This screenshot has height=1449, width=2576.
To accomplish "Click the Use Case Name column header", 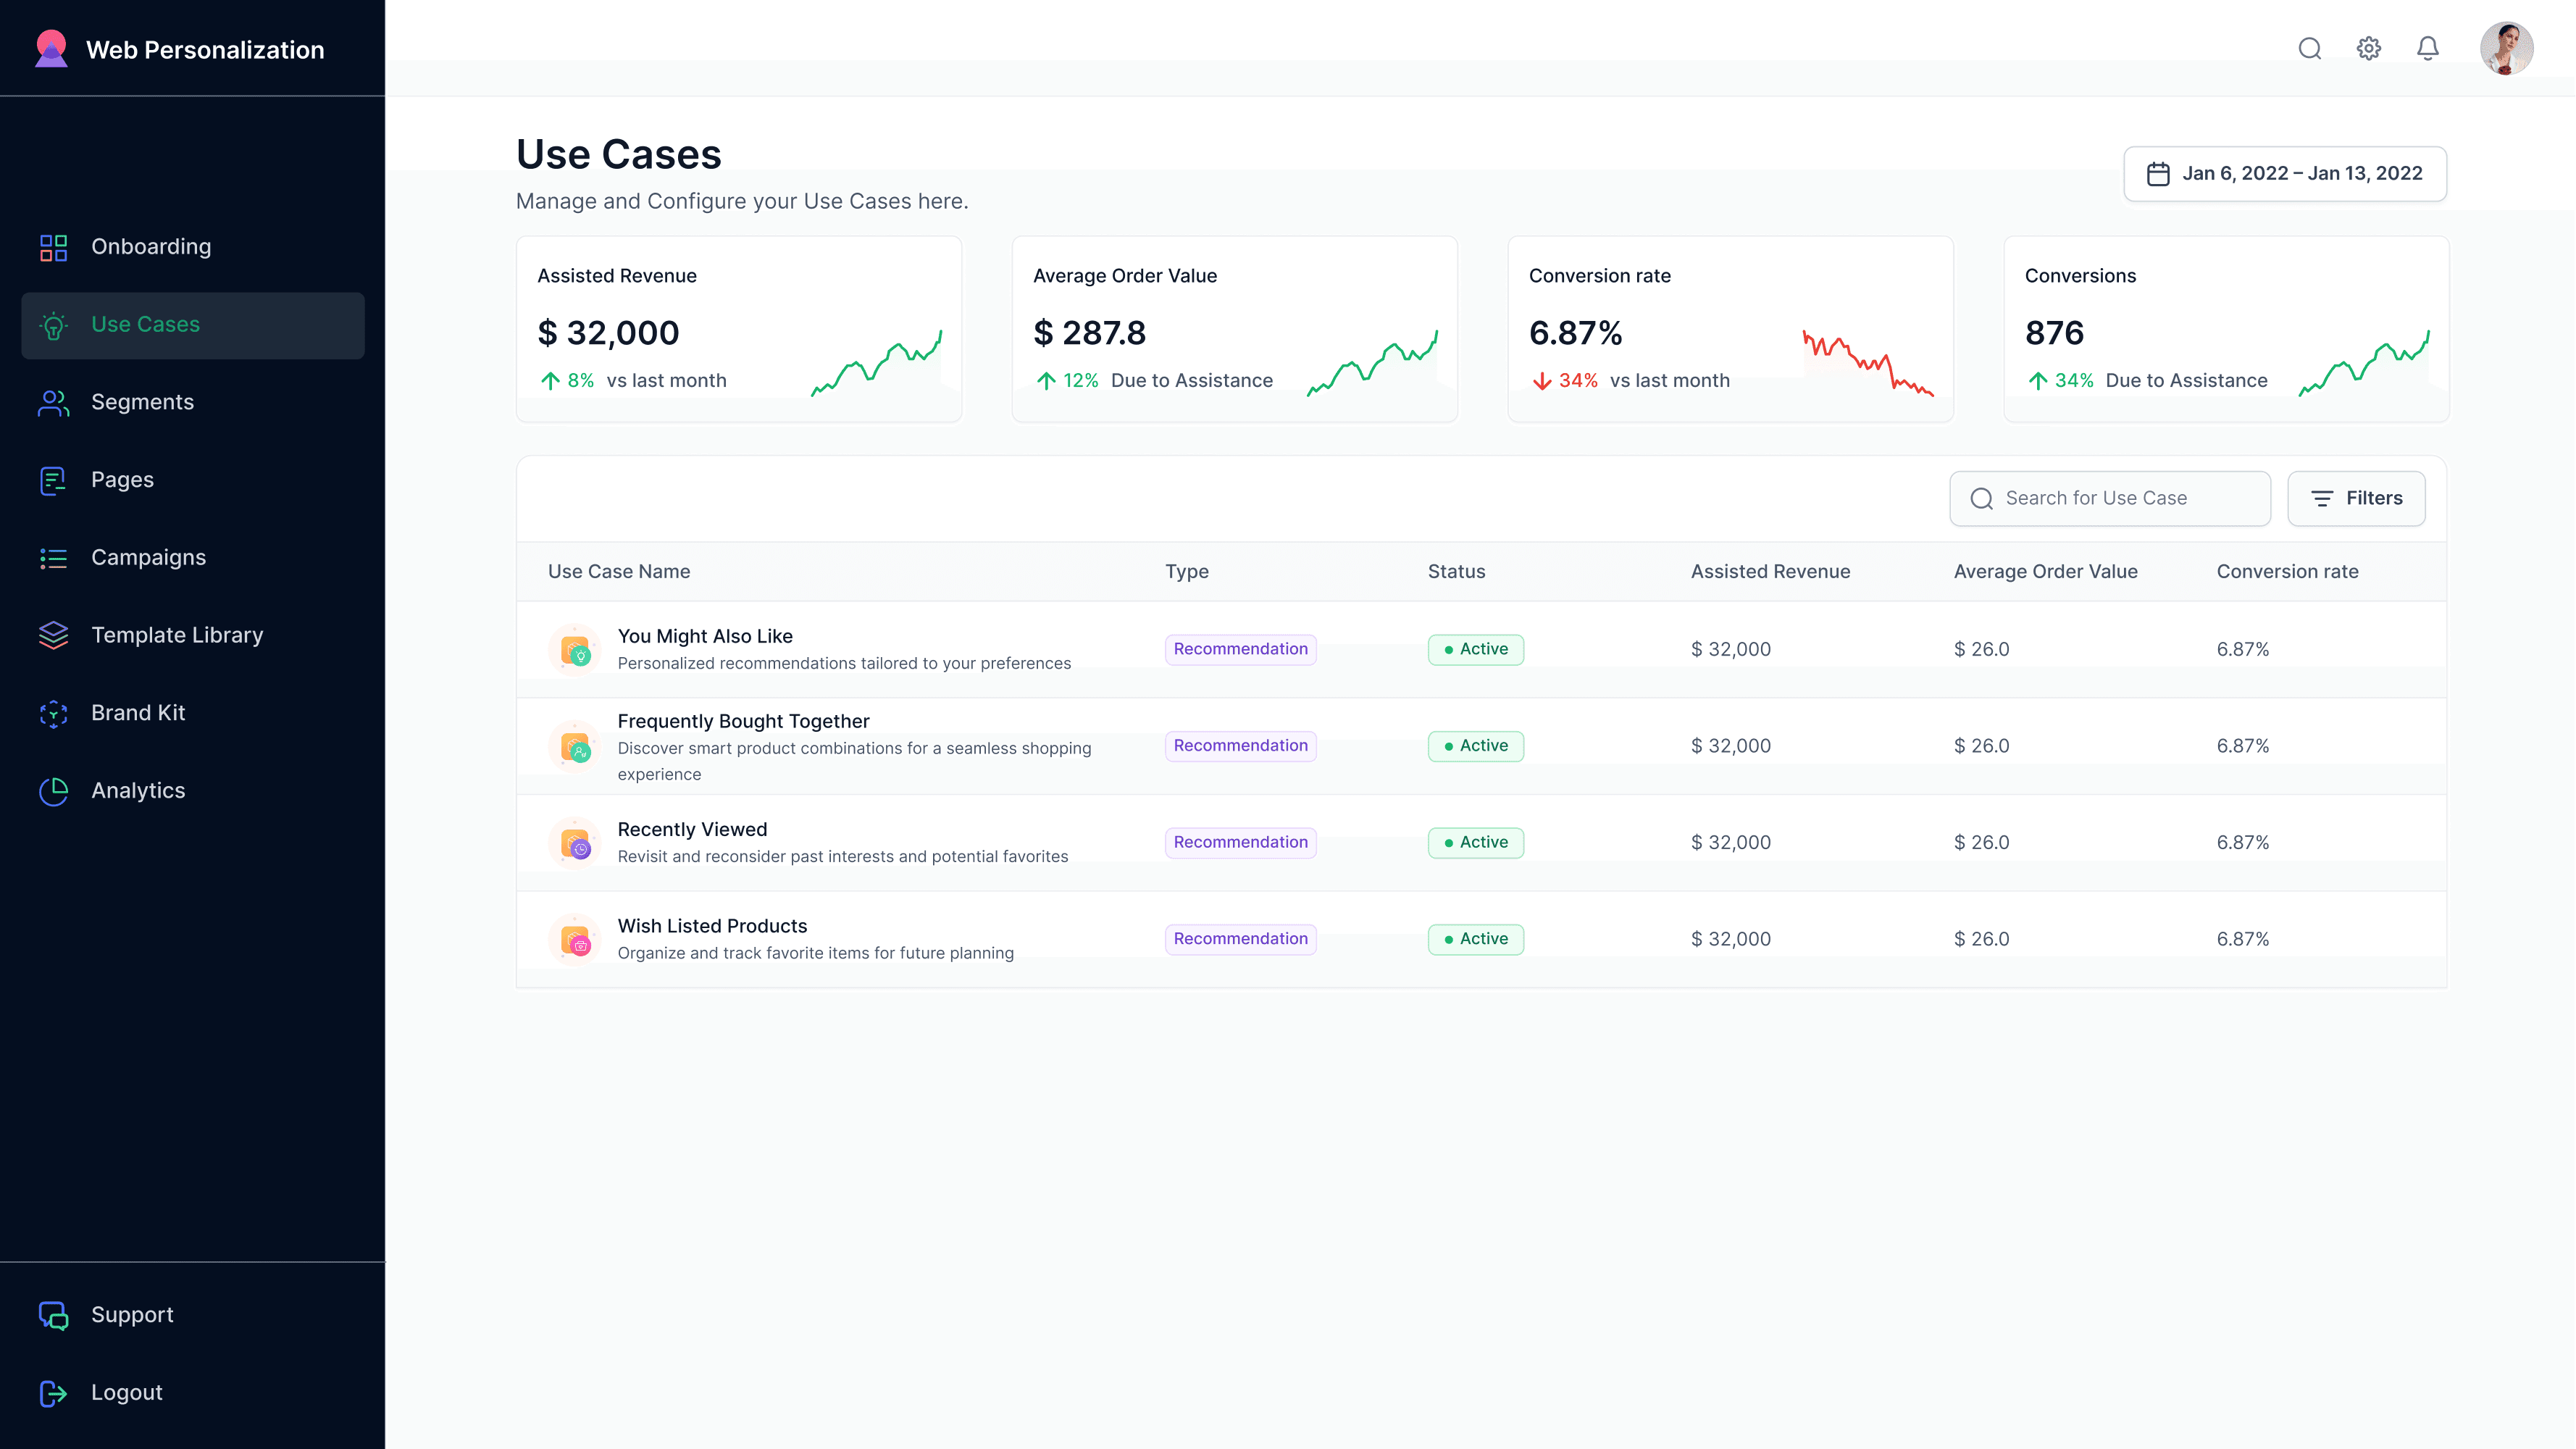I will pos(619,571).
